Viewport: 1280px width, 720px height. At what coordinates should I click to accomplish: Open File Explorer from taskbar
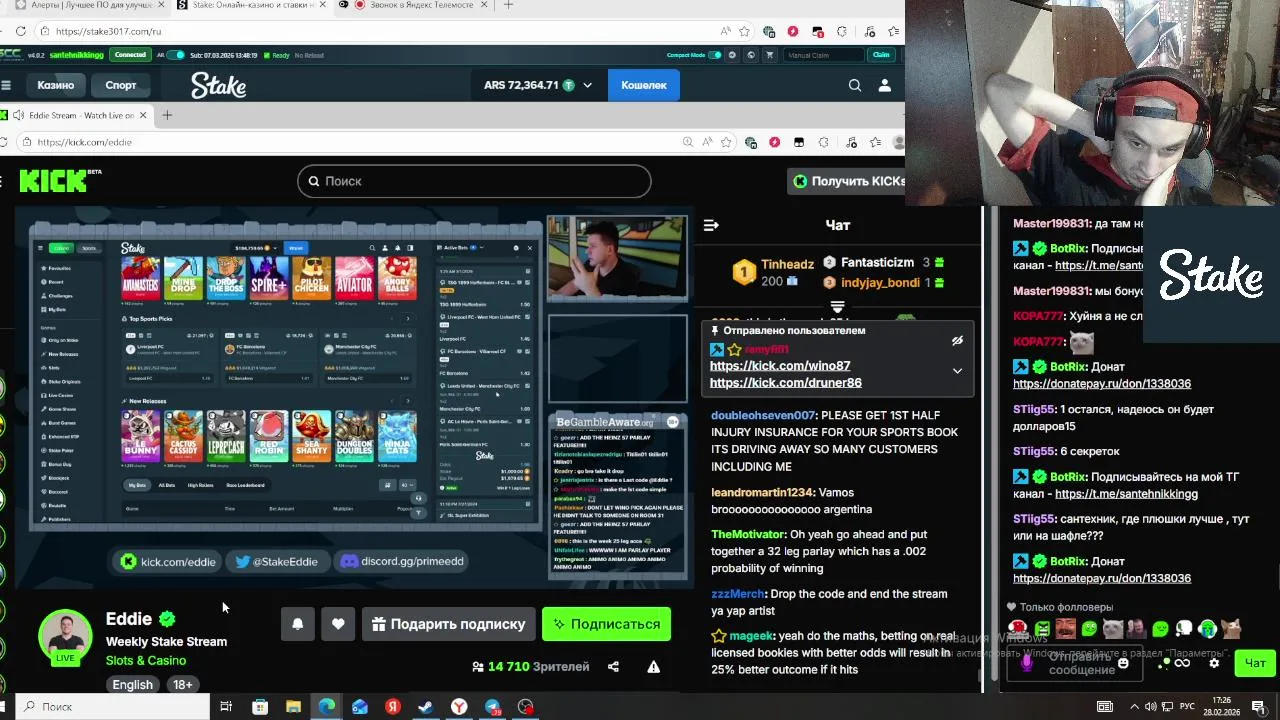pos(293,707)
